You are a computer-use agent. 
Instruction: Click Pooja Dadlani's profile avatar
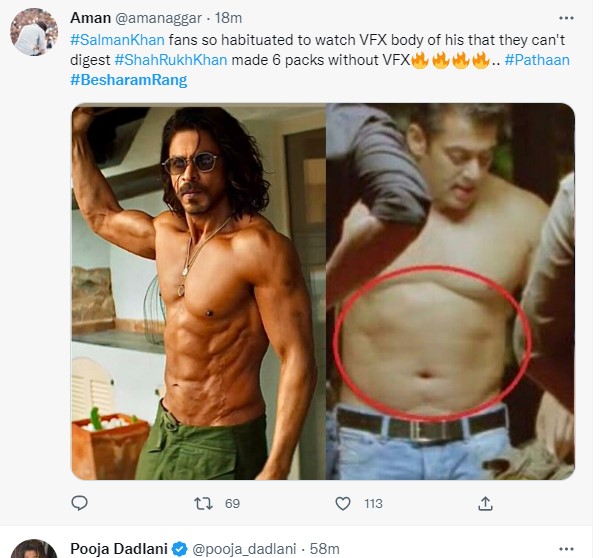pyautogui.click(x=34, y=548)
